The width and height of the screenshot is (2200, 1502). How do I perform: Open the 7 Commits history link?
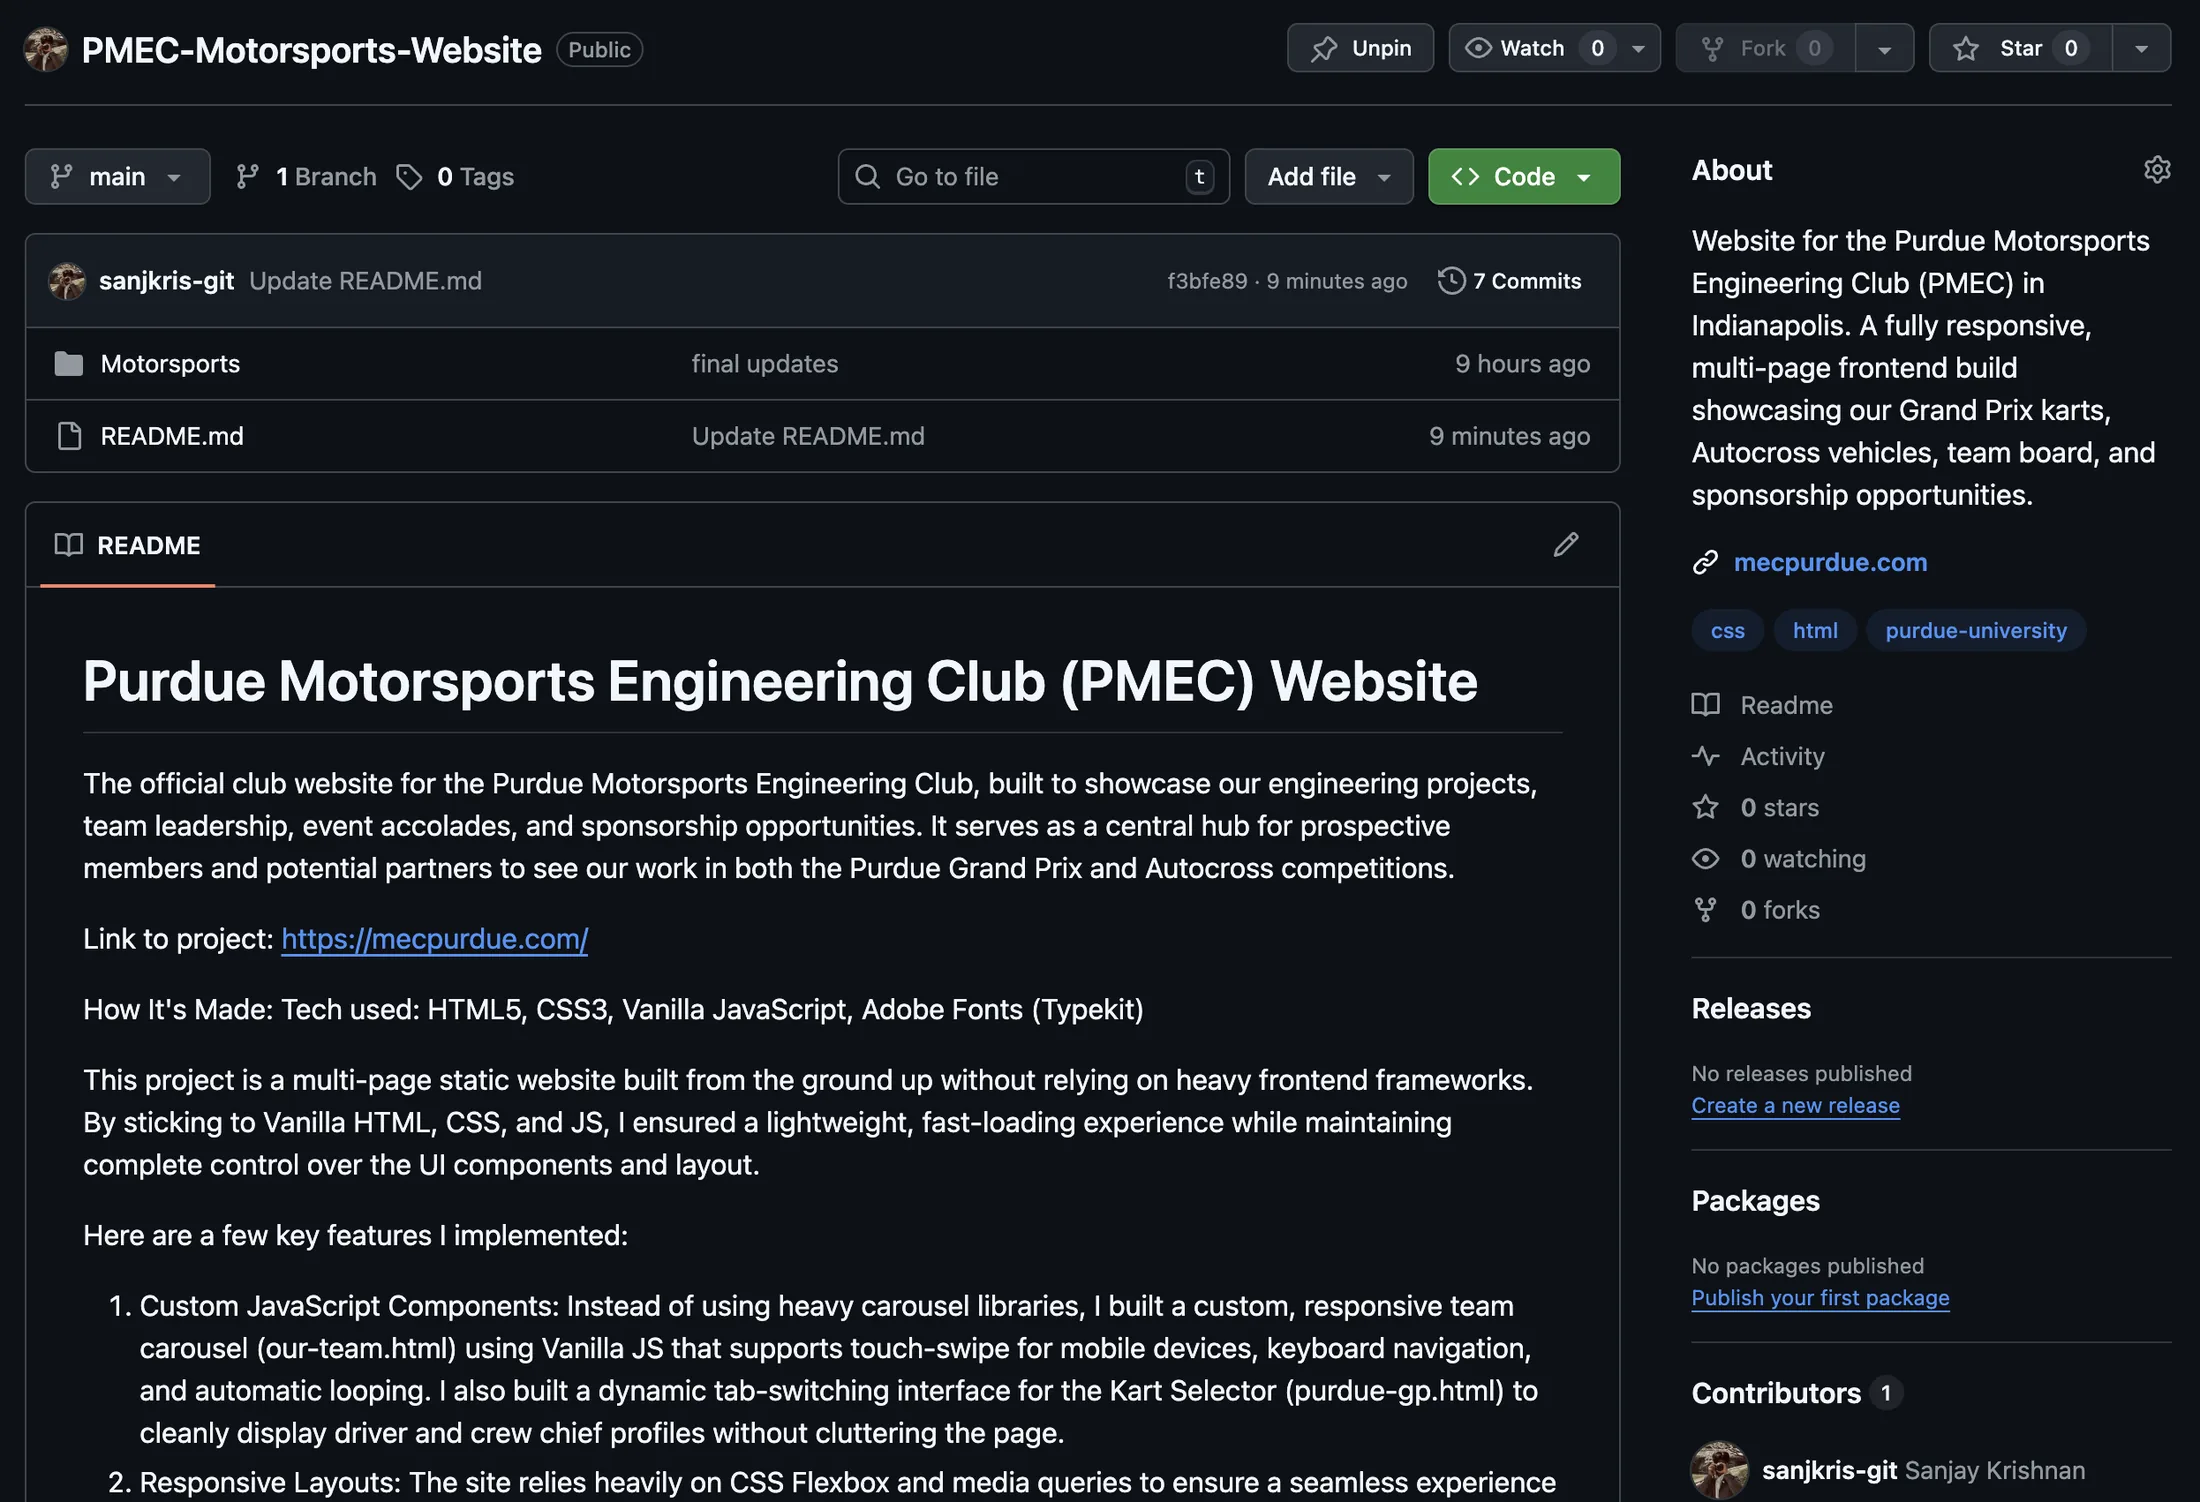1510,281
